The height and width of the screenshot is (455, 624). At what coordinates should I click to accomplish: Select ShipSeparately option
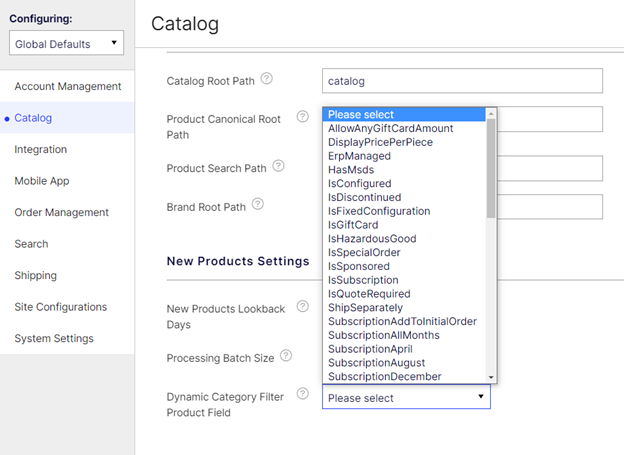[x=404, y=308]
